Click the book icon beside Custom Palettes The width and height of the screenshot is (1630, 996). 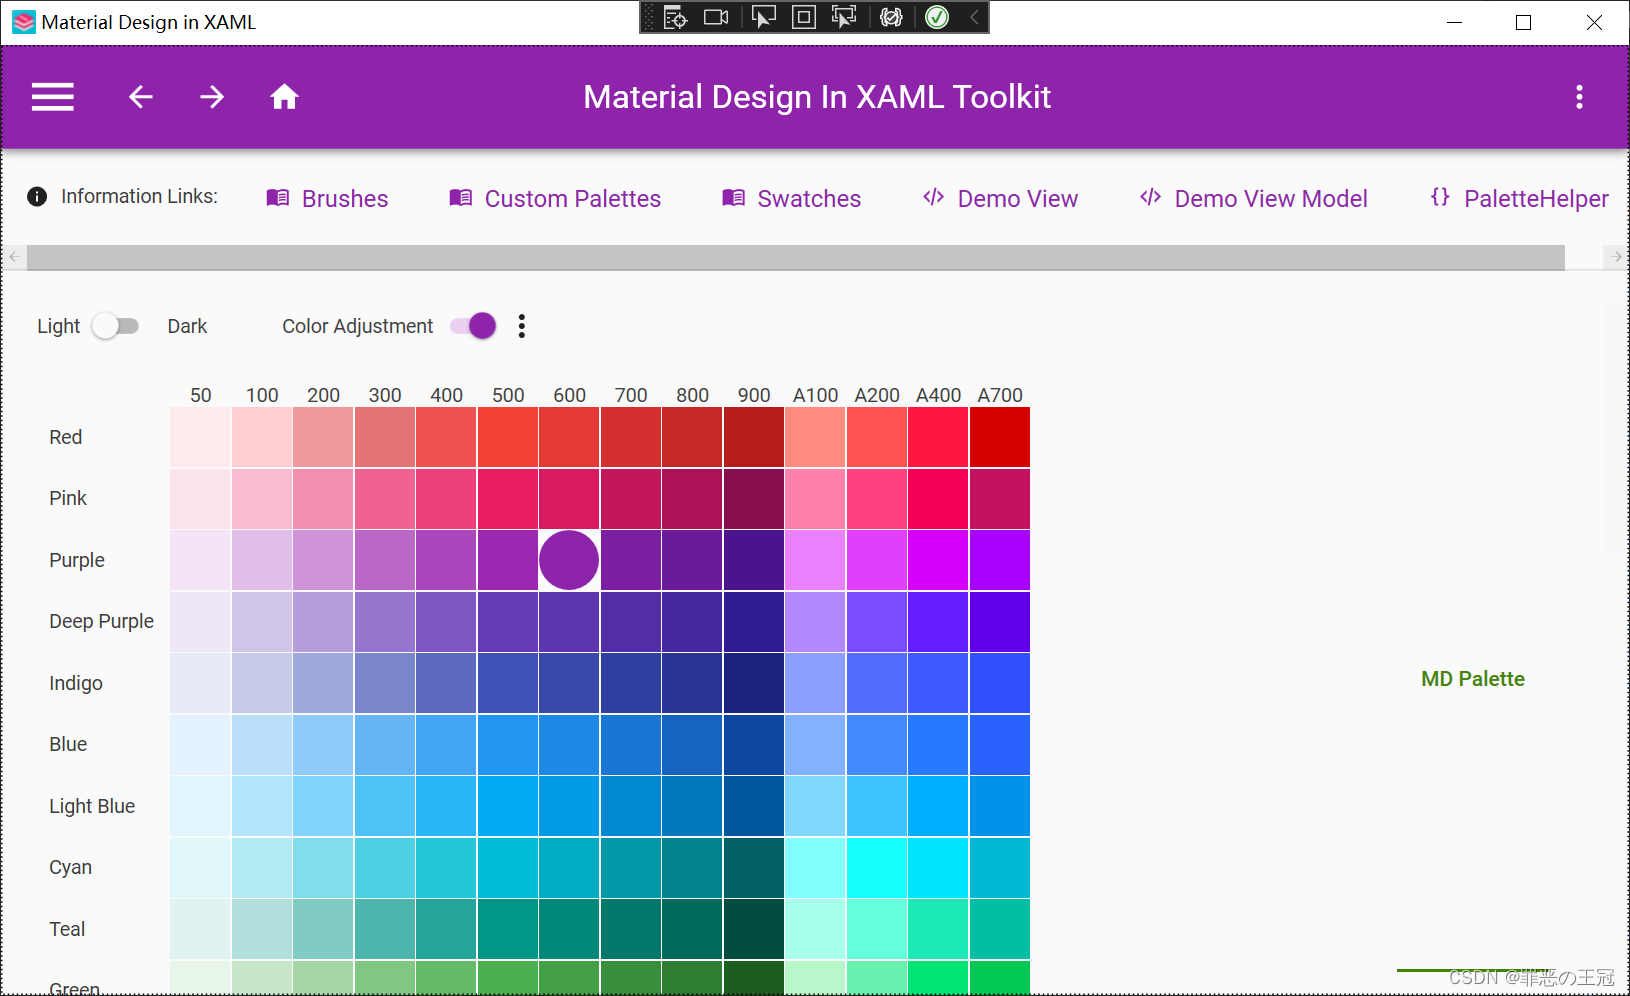tap(461, 198)
